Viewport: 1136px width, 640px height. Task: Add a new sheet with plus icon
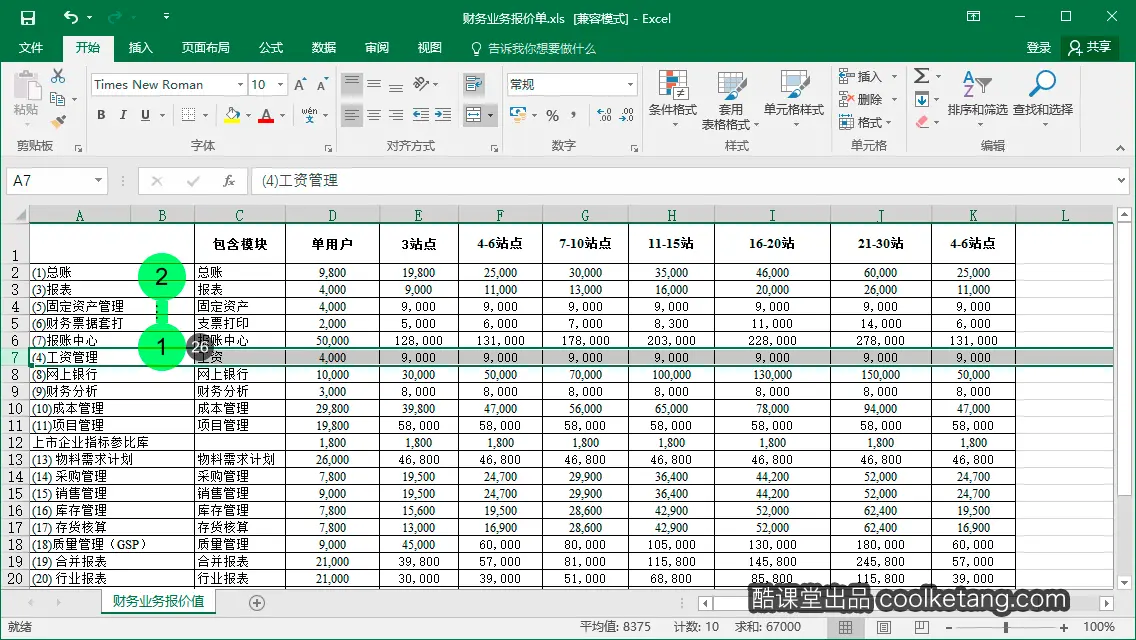tap(256, 603)
